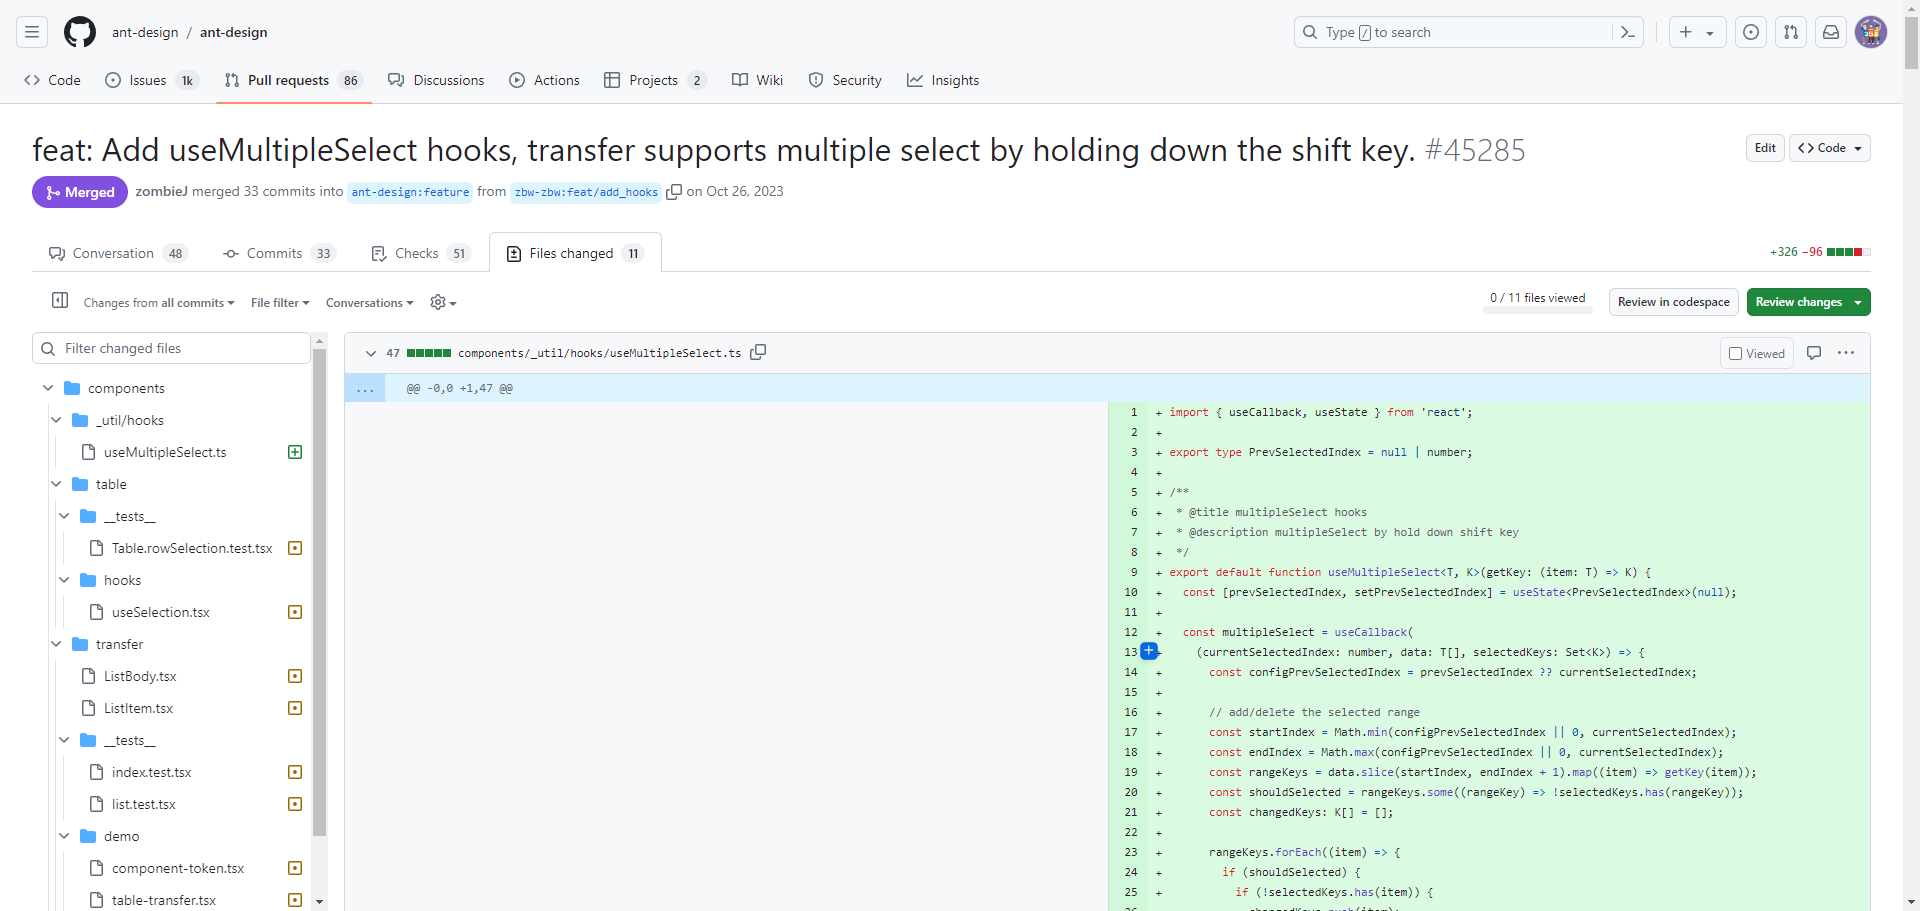
Task: Open ant-design:feature base branch link
Action: (410, 192)
